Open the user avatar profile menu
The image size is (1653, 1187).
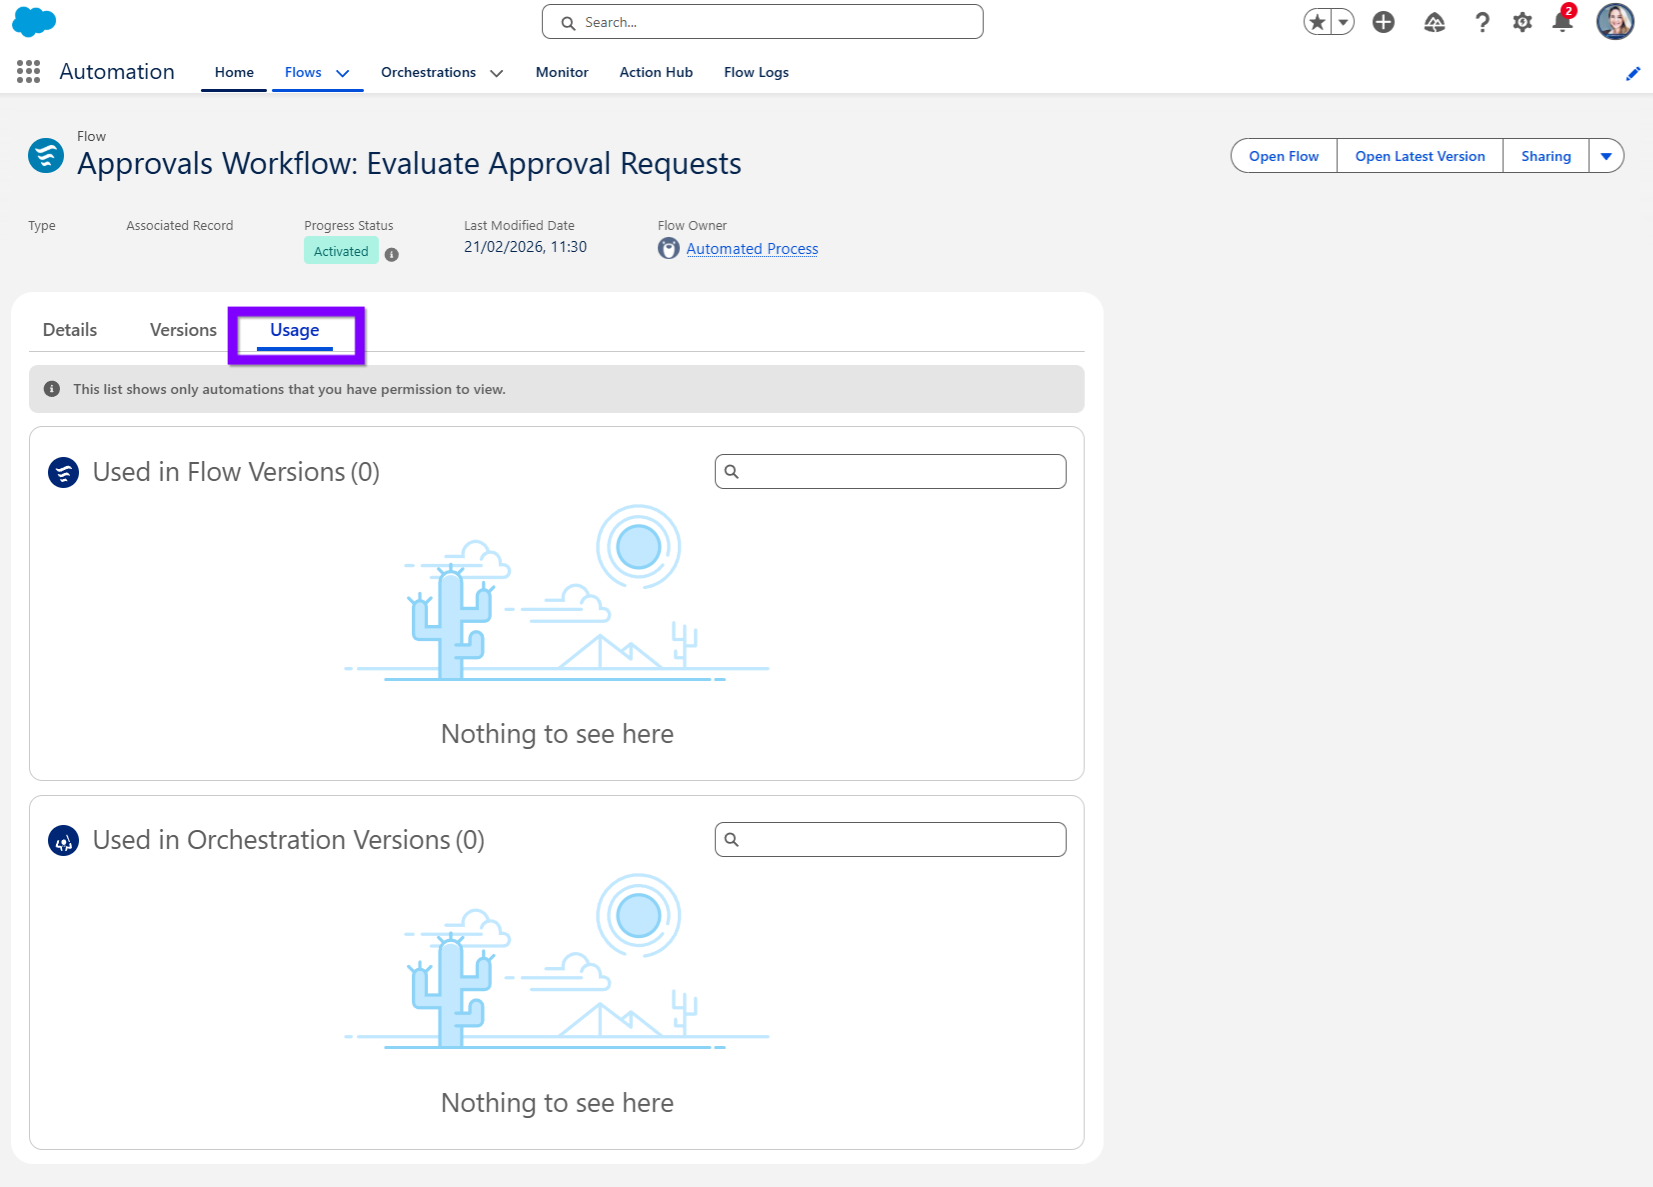[1614, 21]
